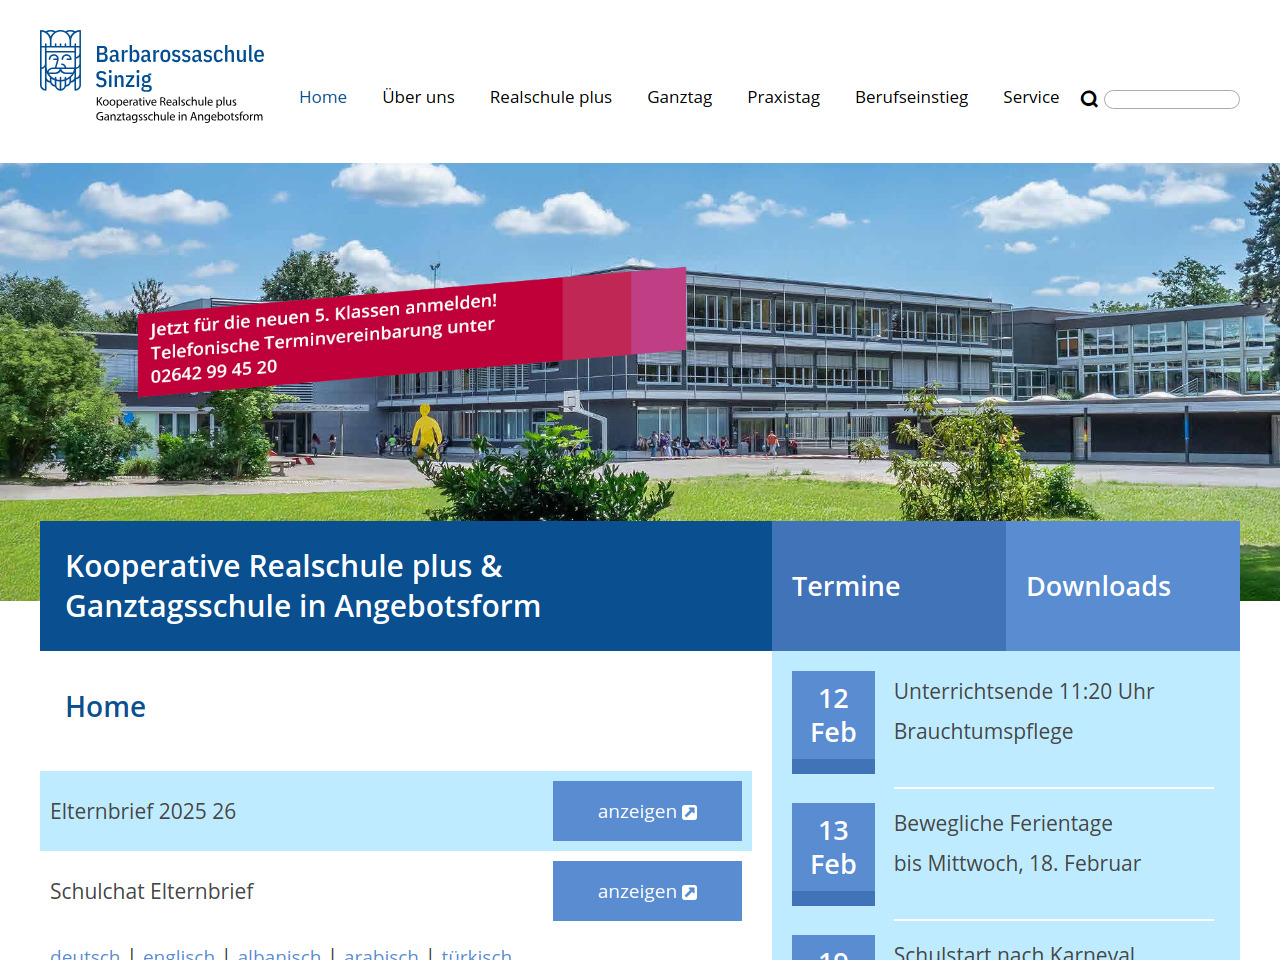This screenshot has height=960, width=1280.
Task: Go to the Ganztag page
Action: point(679,97)
